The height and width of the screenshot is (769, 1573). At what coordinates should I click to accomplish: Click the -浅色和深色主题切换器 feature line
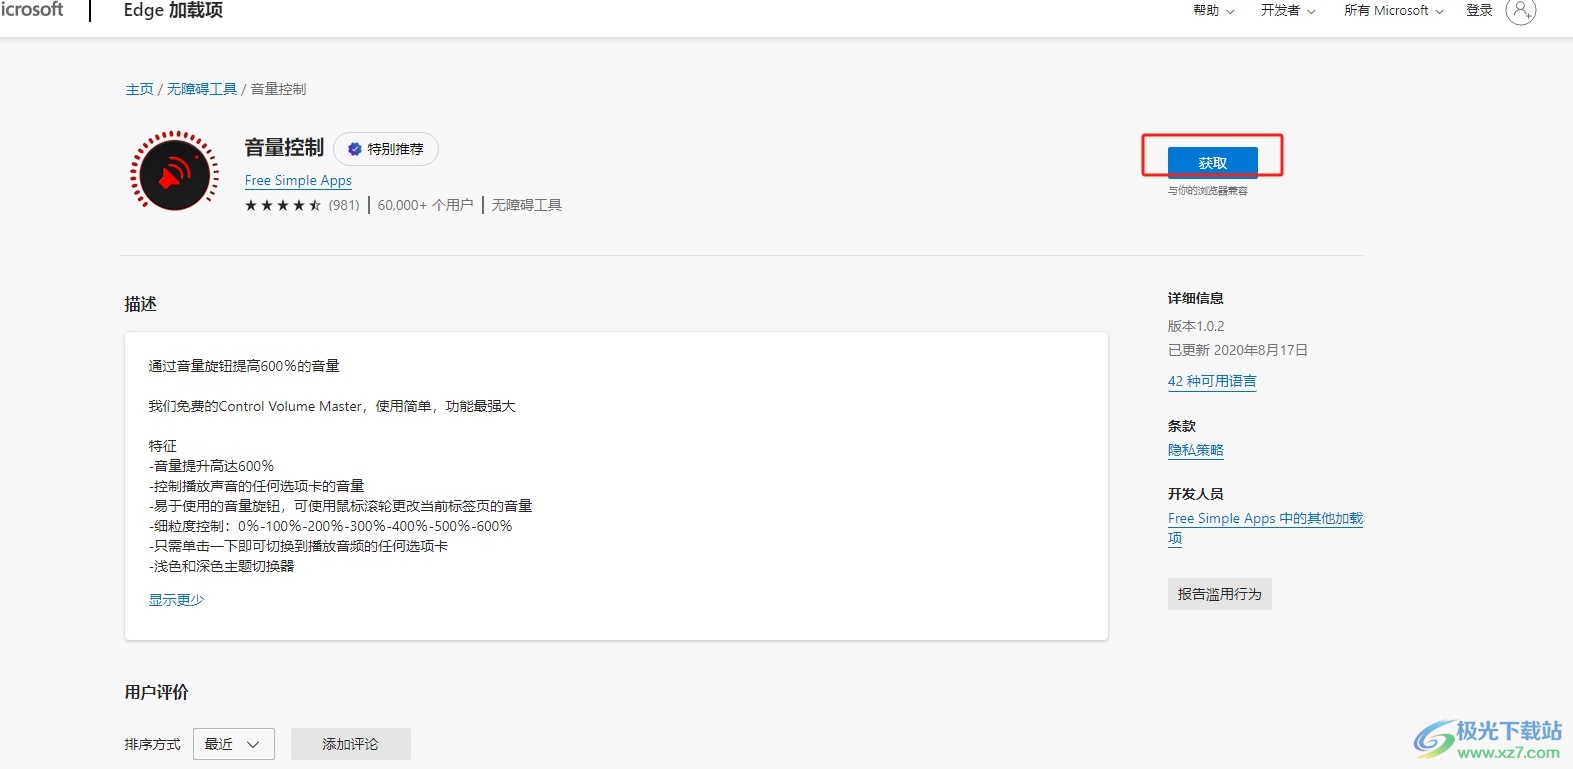click(x=222, y=566)
